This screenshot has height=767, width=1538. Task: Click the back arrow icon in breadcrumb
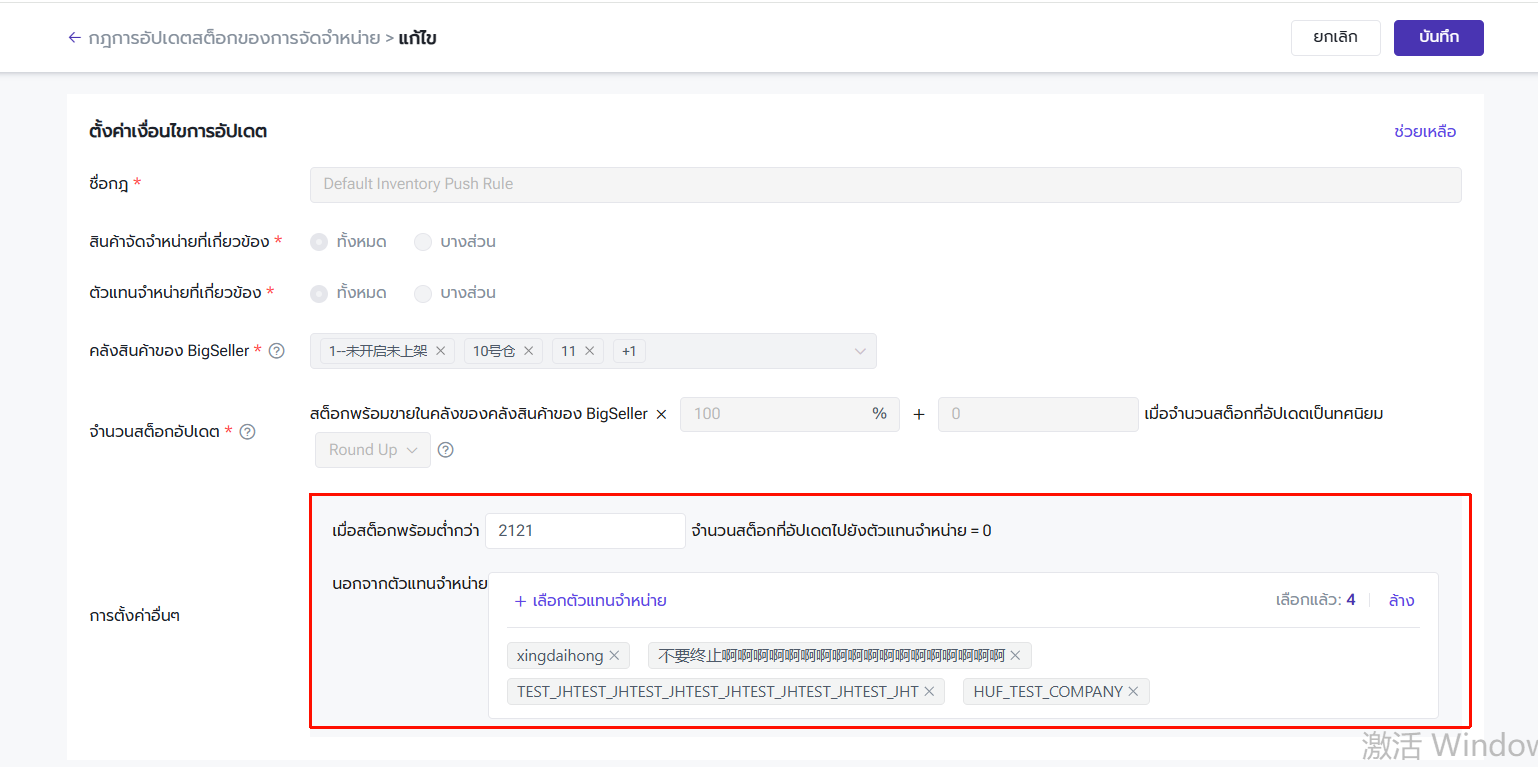(x=74, y=38)
